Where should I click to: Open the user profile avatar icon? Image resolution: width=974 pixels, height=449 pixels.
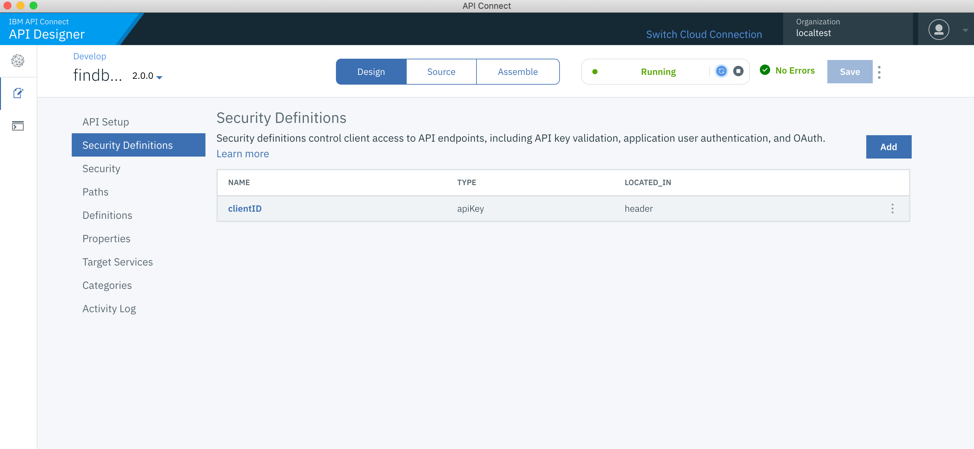coord(939,29)
